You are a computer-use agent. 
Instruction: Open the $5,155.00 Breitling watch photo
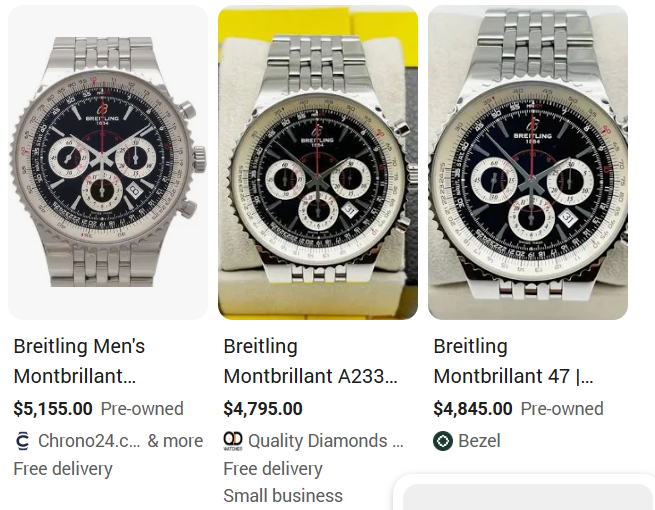[108, 163]
